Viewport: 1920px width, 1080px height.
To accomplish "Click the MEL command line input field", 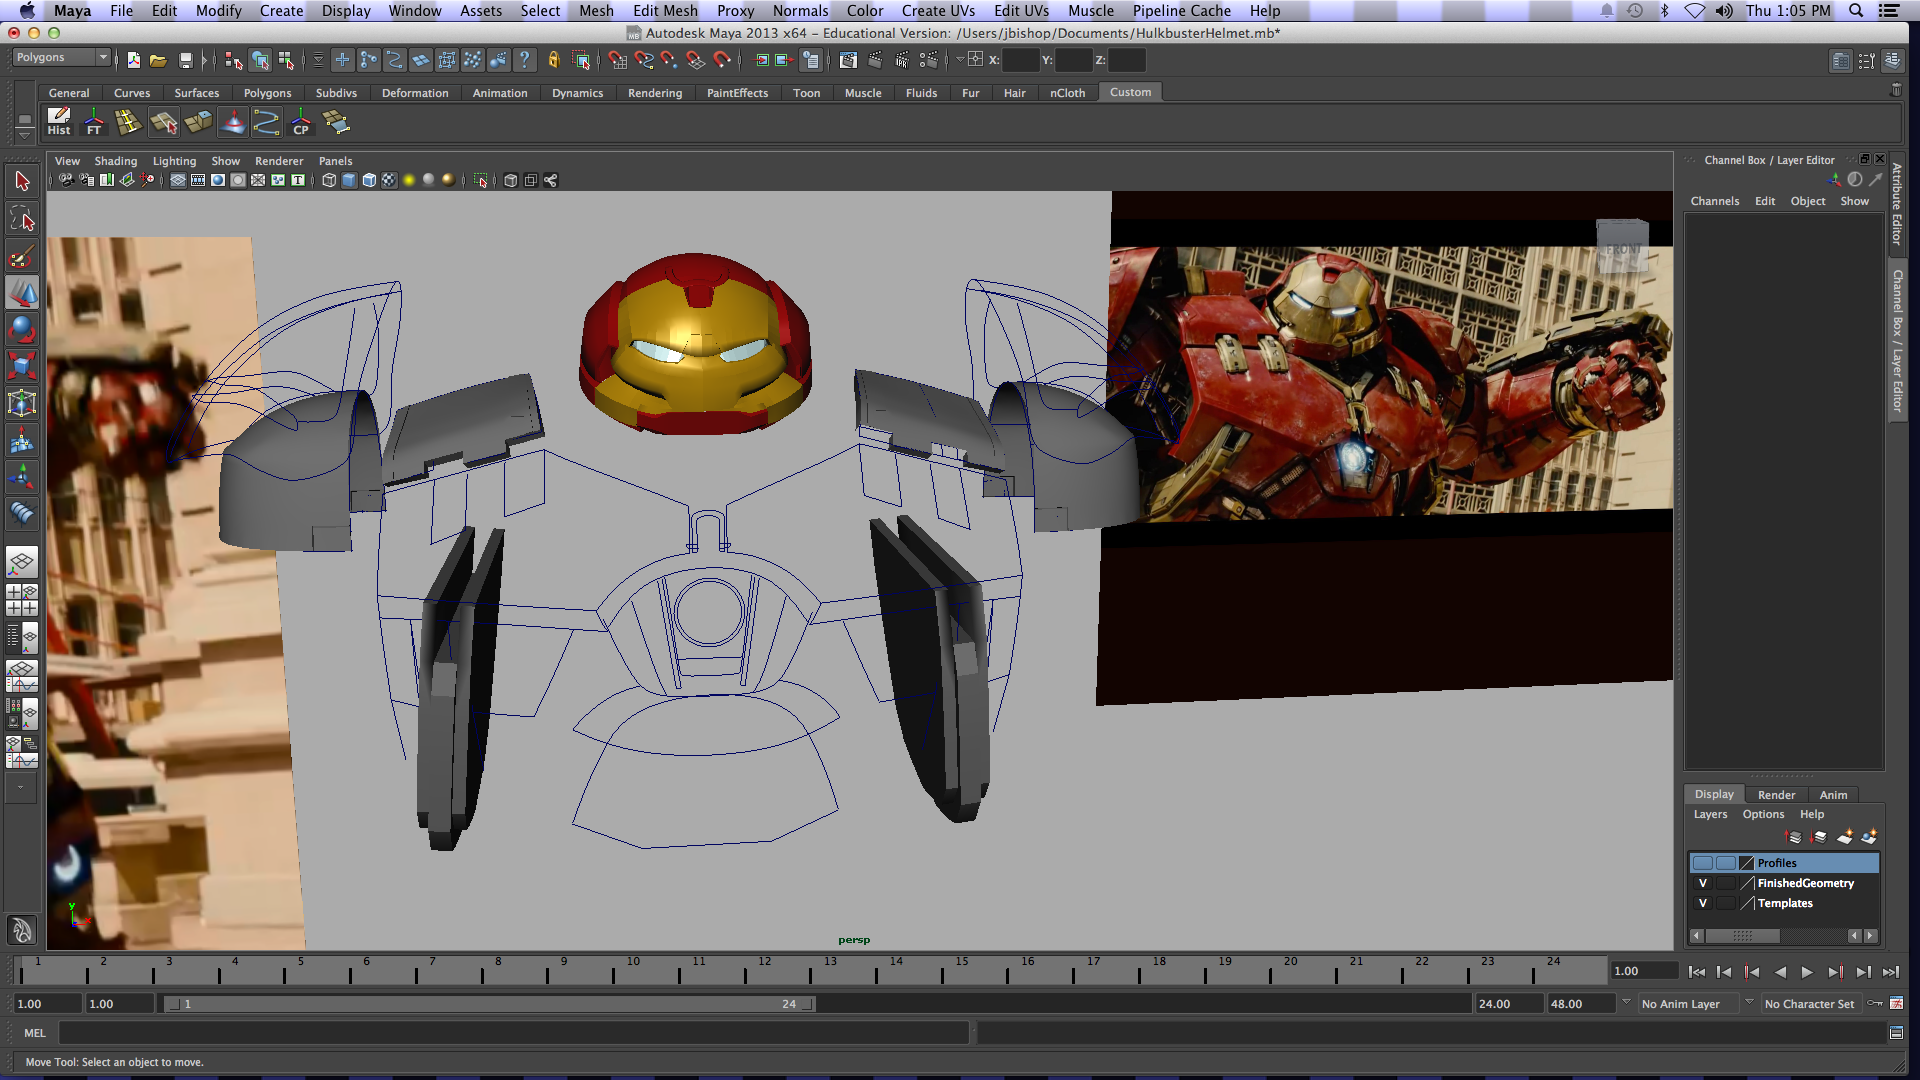I will click(x=514, y=1033).
